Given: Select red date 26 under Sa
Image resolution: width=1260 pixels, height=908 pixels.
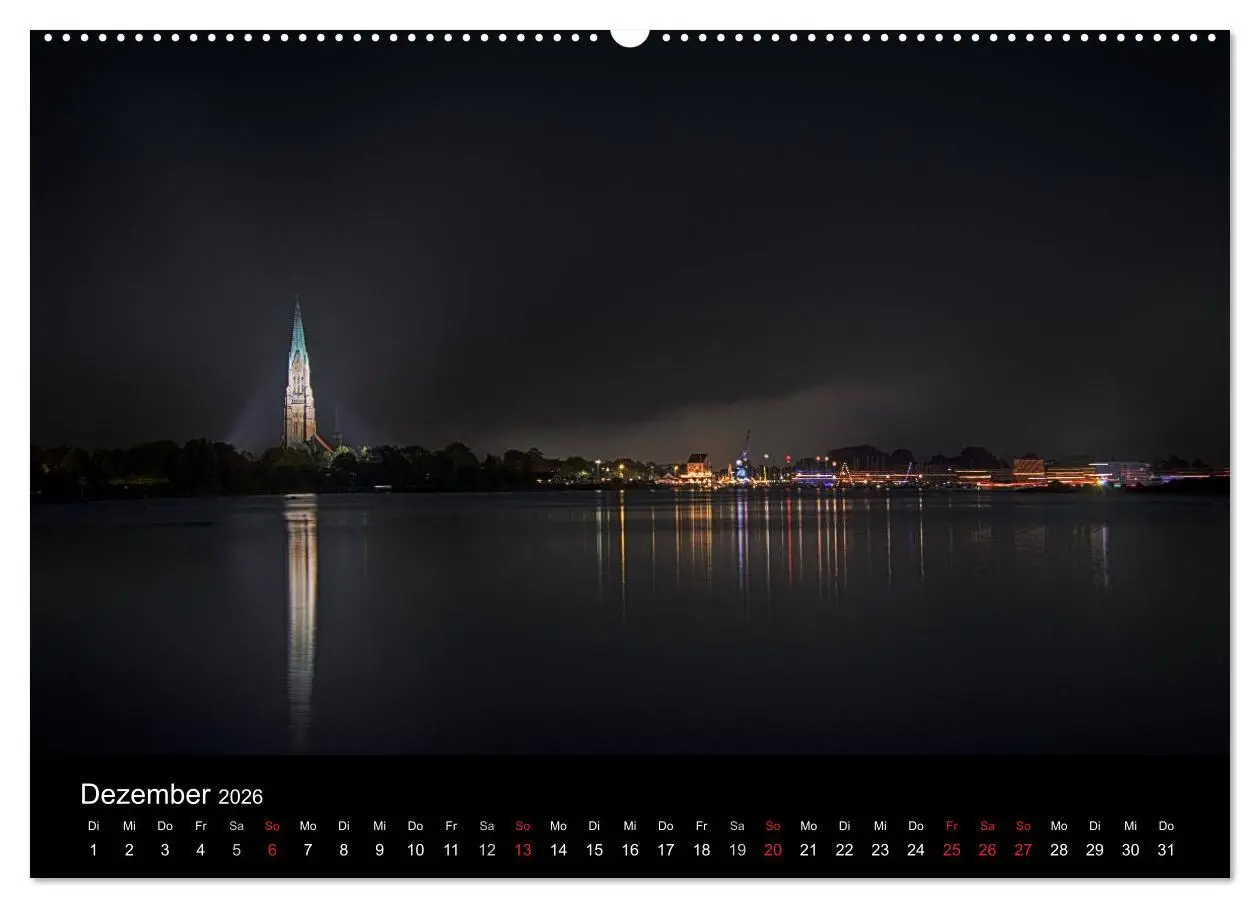Looking at the screenshot, I should [x=987, y=850].
